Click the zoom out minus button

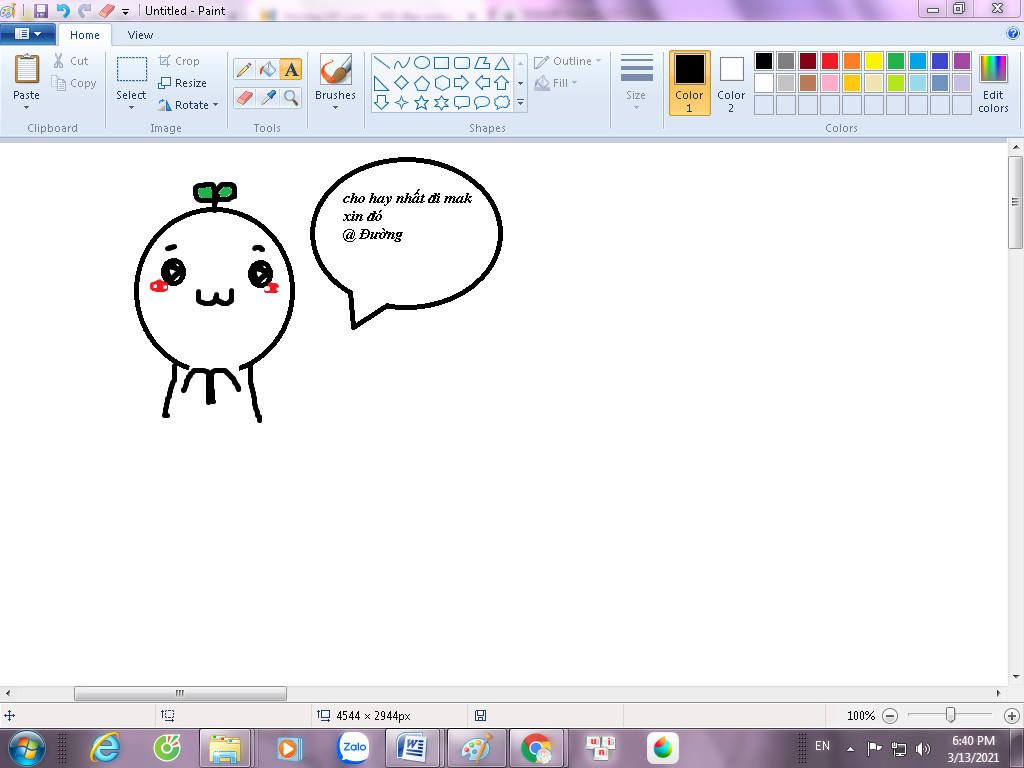tap(889, 716)
